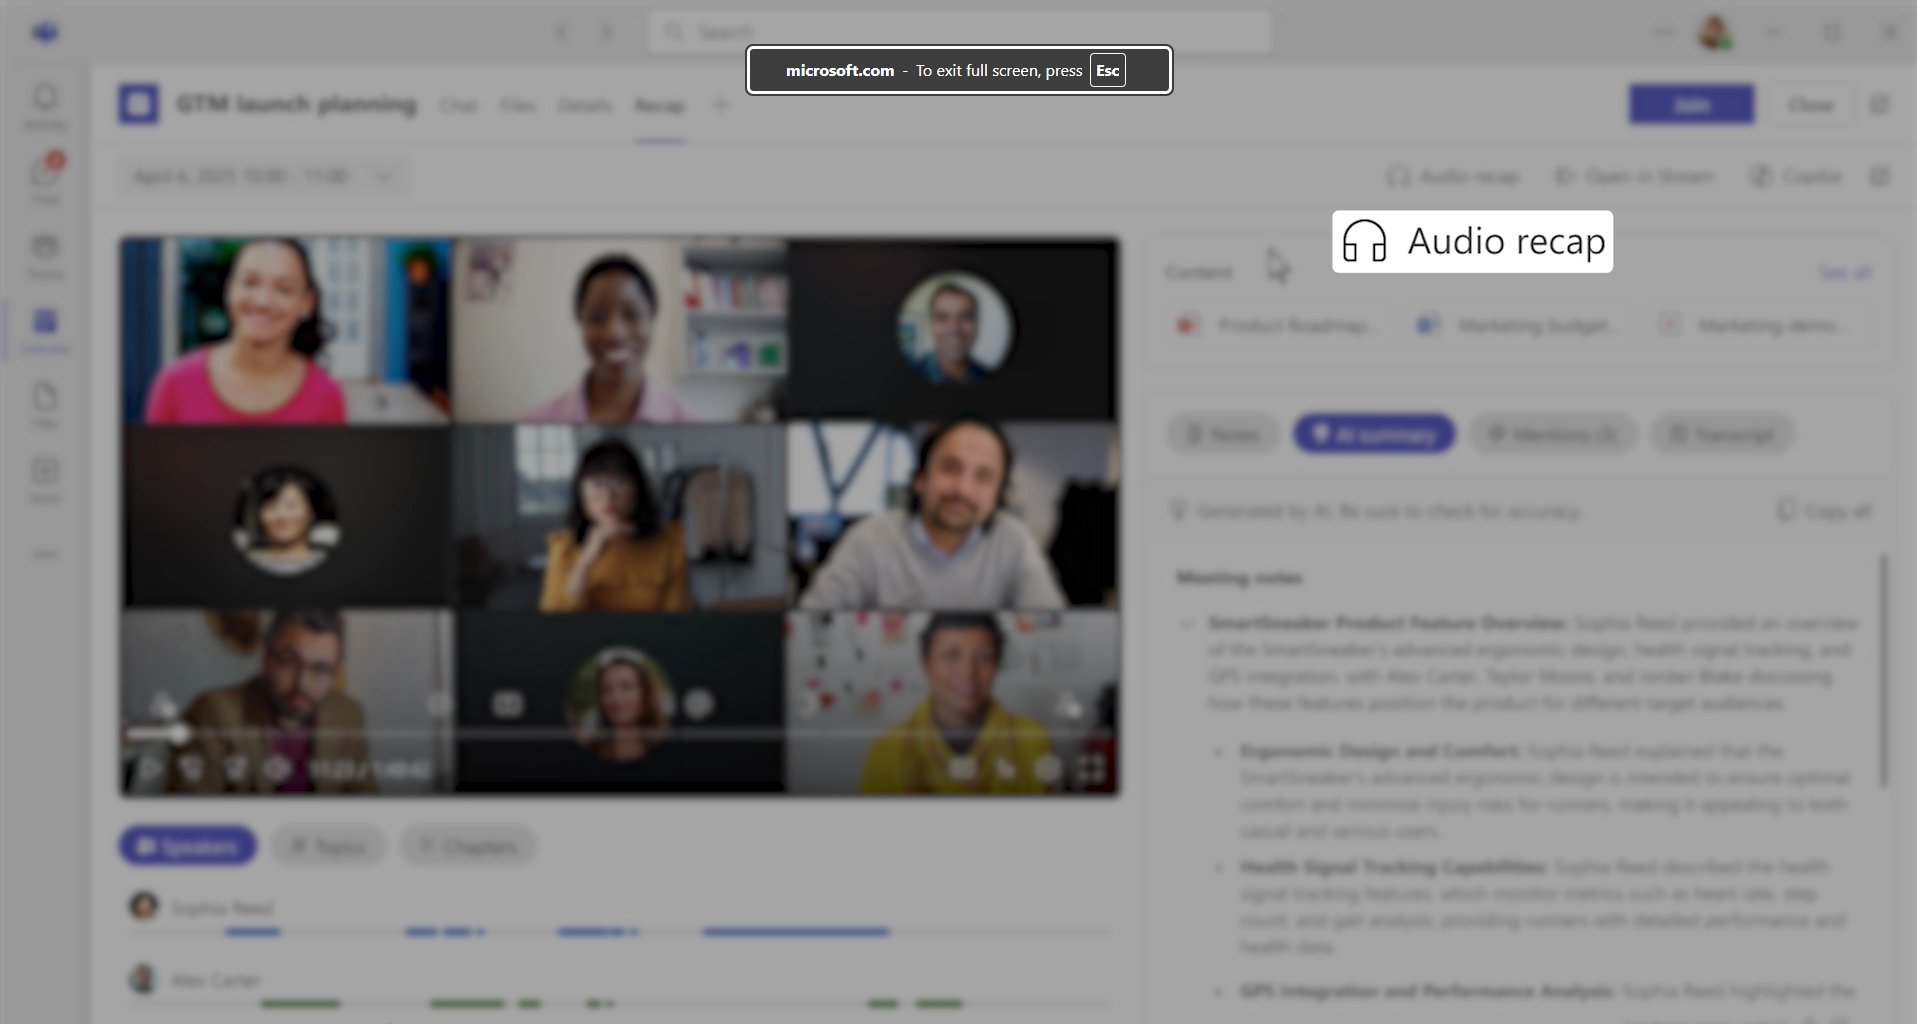
Task: Switch to the Topics view pill
Action: (x=328, y=846)
